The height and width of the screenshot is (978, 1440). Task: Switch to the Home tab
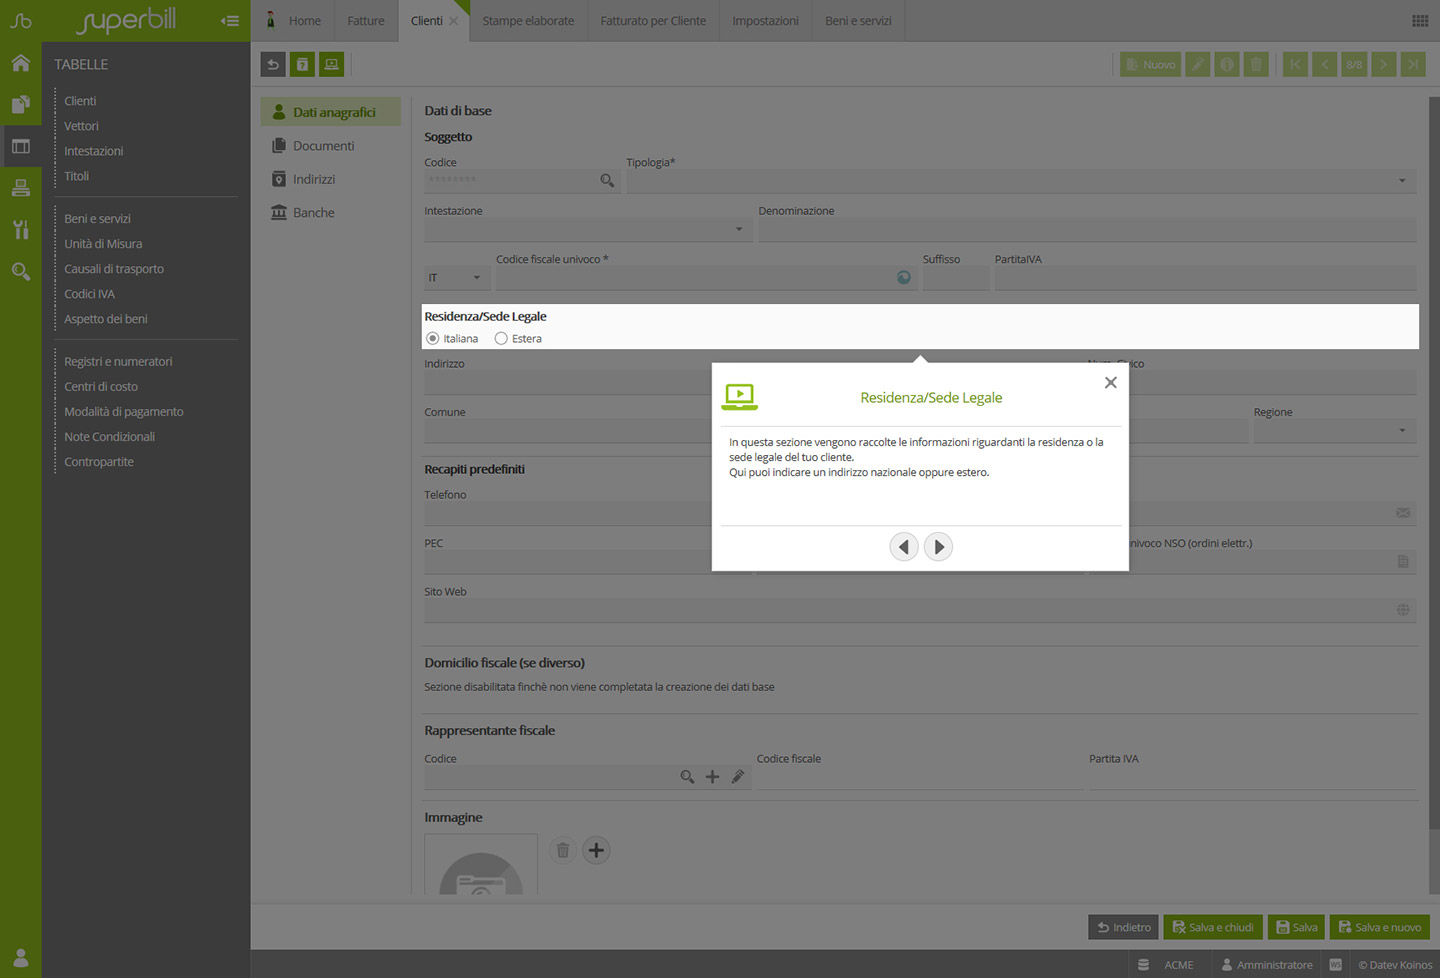293,20
